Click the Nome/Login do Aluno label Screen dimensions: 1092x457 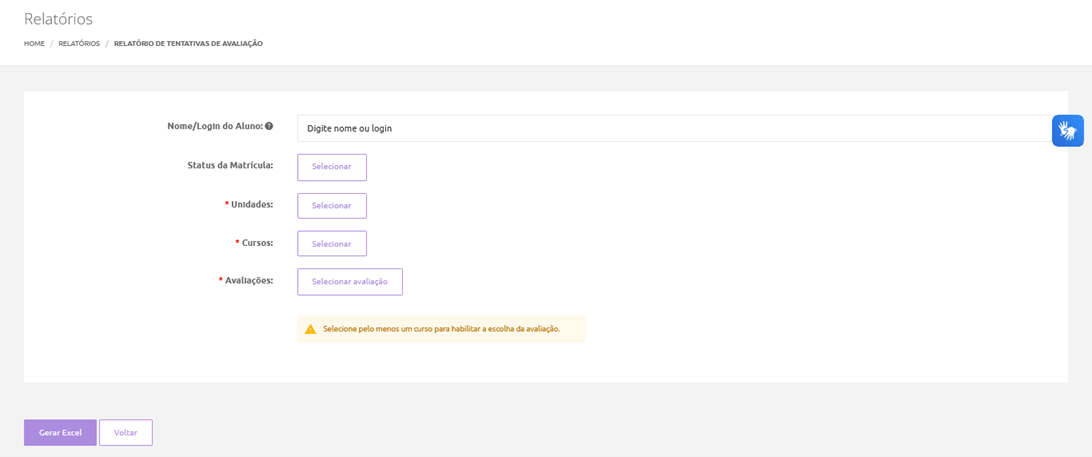point(215,126)
